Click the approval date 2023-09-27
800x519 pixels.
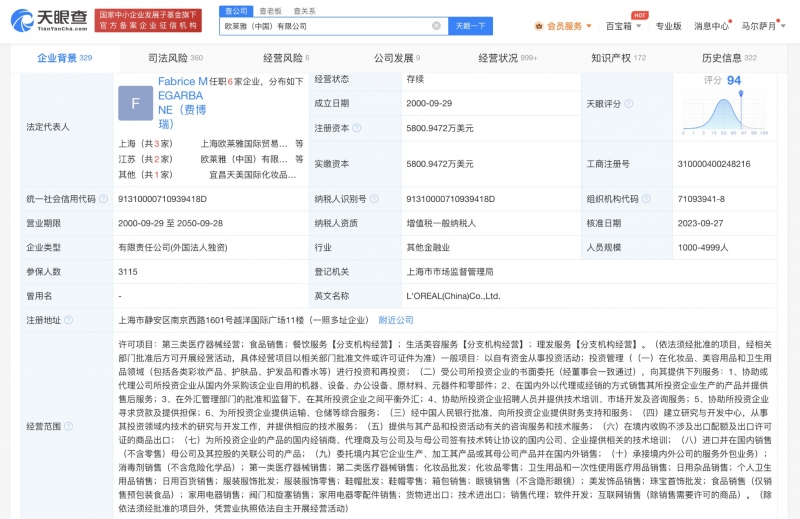tap(701, 223)
